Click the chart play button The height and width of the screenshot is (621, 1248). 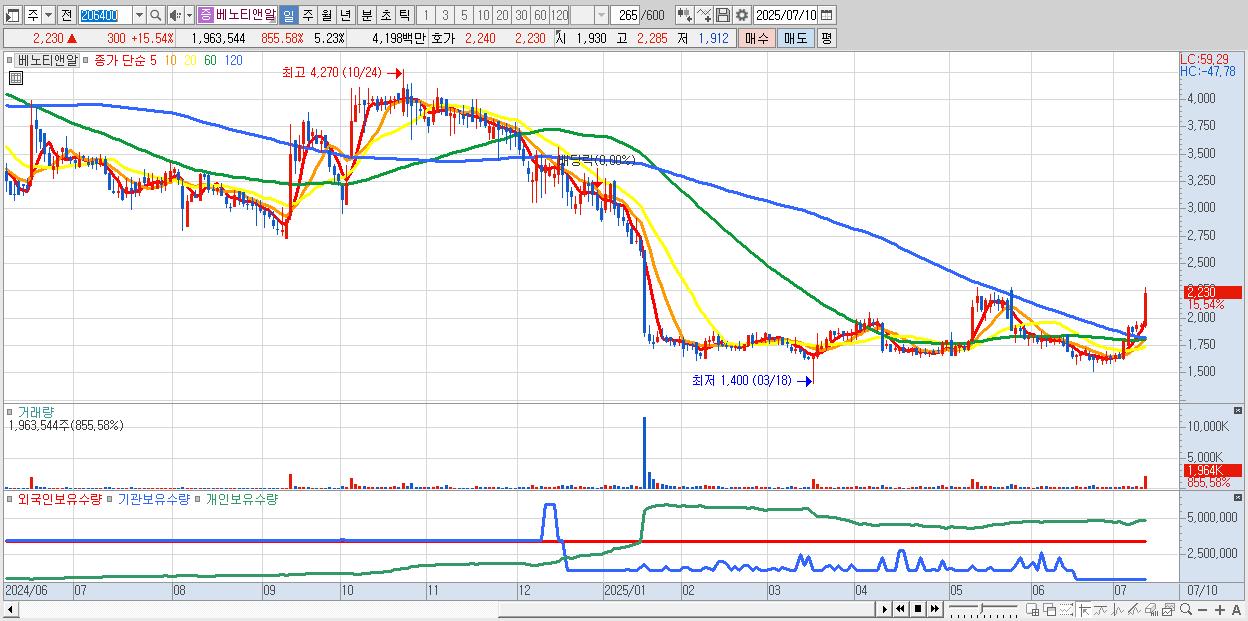coord(885,609)
